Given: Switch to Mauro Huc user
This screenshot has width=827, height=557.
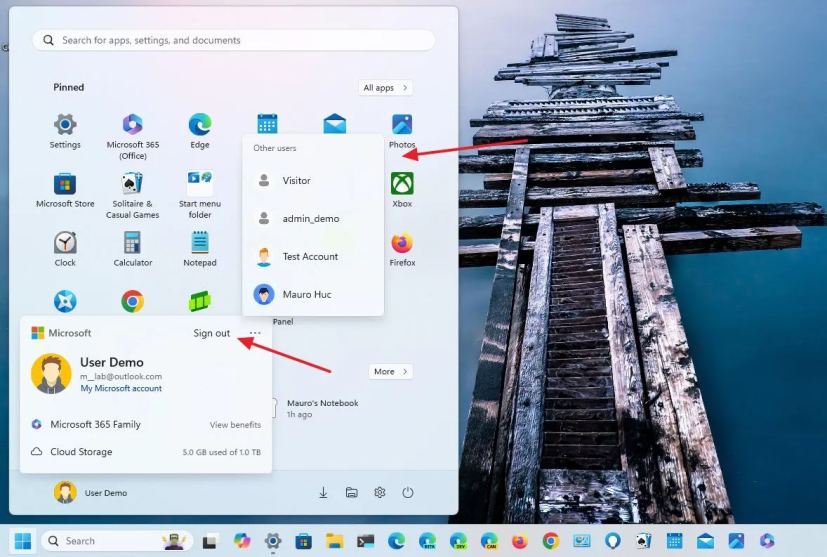Looking at the screenshot, I should click(313, 294).
